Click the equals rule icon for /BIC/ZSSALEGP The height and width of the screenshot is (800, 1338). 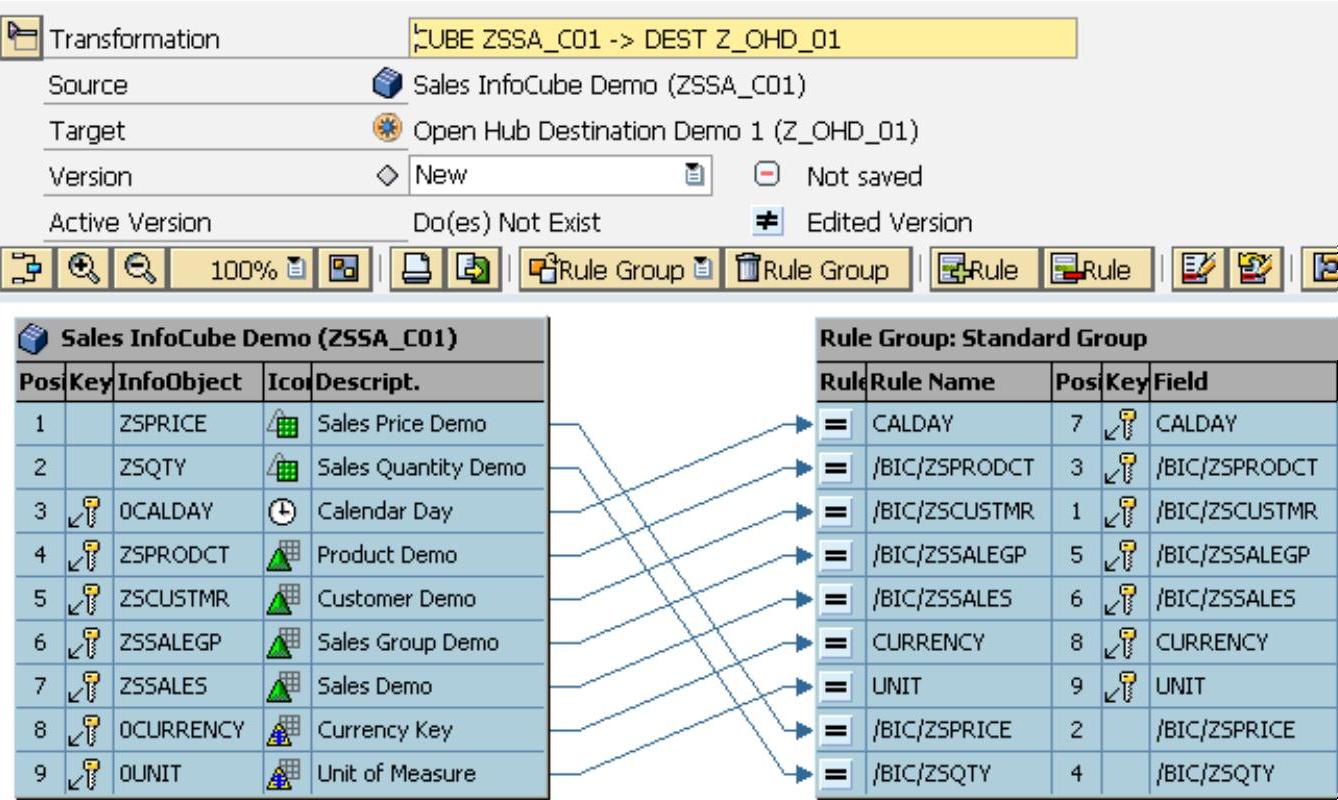coord(836,555)
